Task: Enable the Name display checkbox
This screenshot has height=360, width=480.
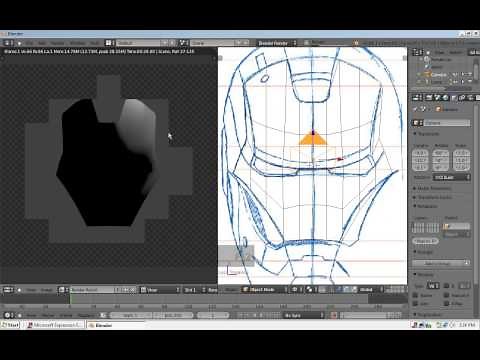Action: coord(416,295)
